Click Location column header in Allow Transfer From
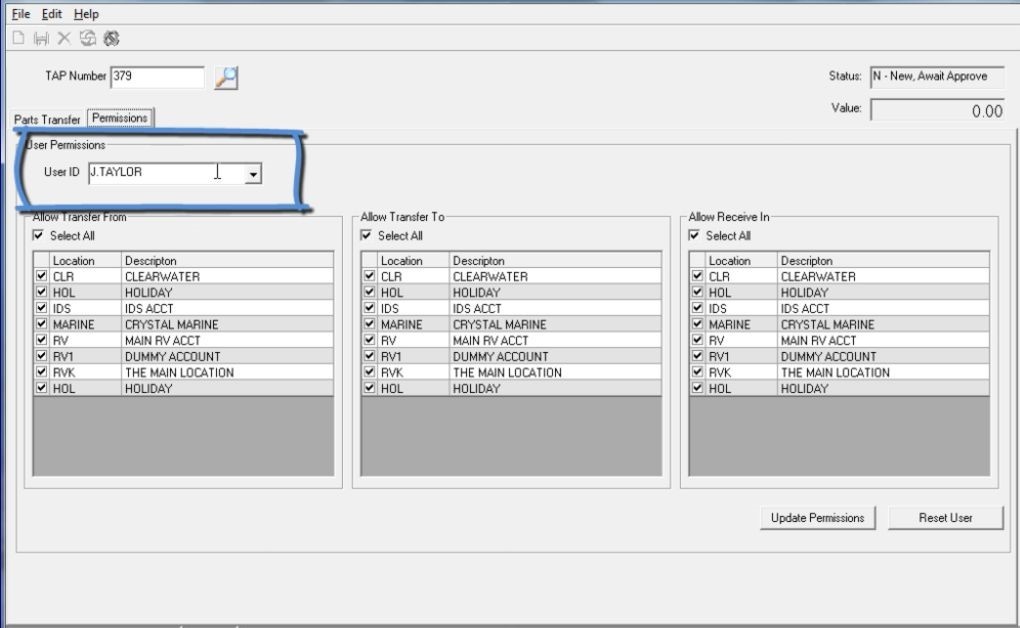This screenshot has width=1020, height=628. tap(85, 260)
